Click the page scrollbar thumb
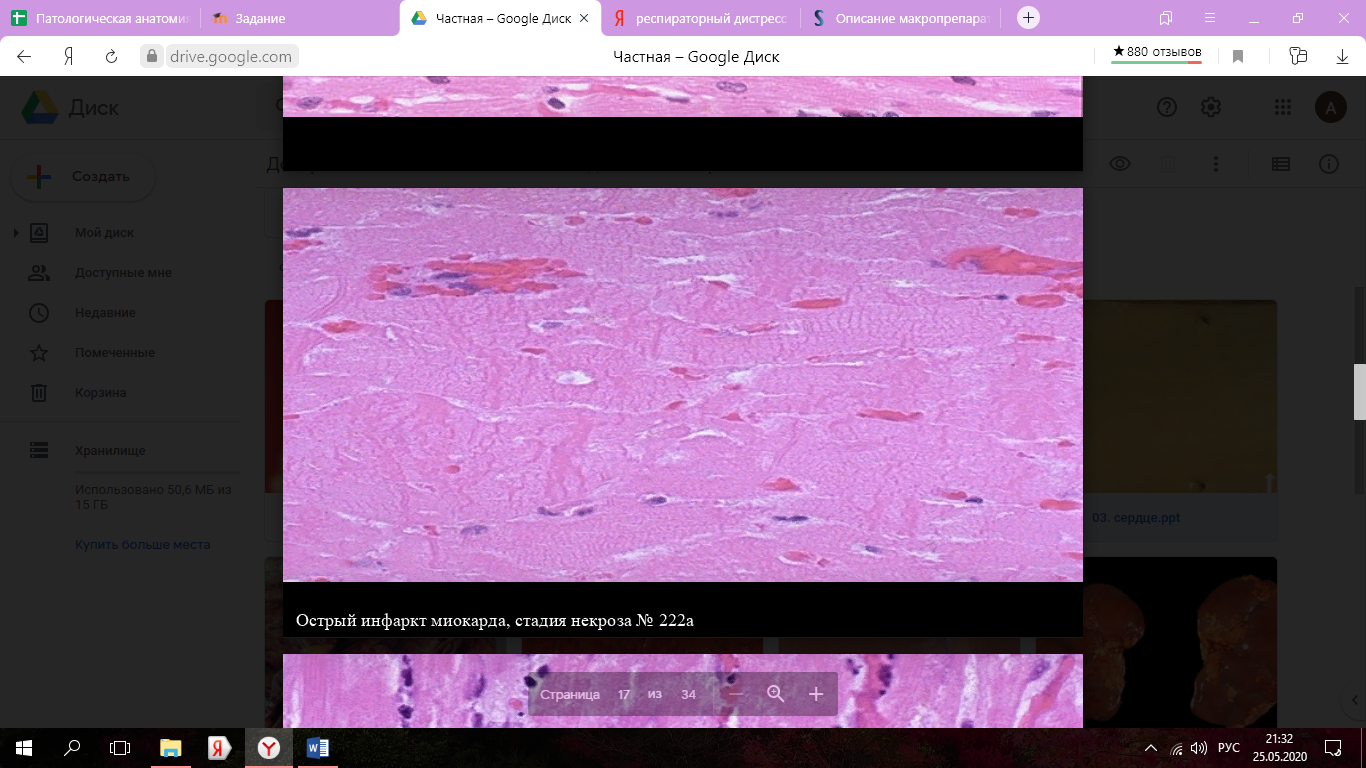The width and height of the screenshot is (1366, 768). point(1359,392)
